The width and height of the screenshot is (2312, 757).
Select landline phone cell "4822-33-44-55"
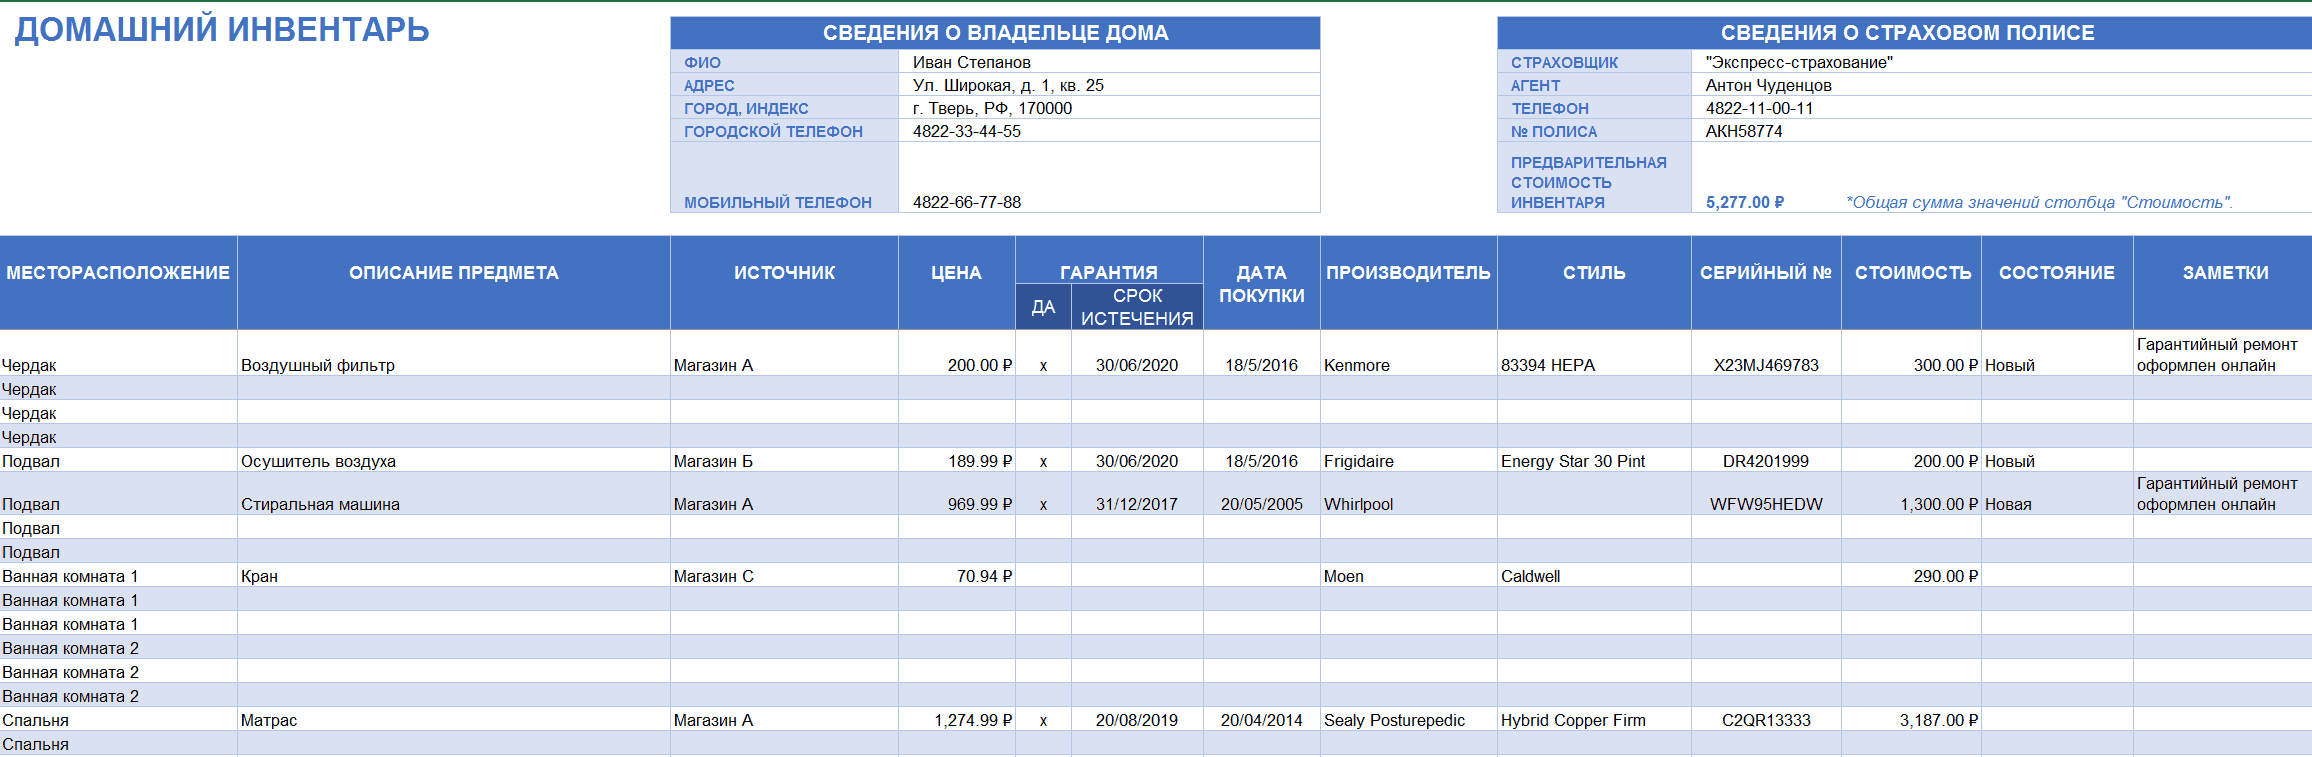coord(1109,131)
